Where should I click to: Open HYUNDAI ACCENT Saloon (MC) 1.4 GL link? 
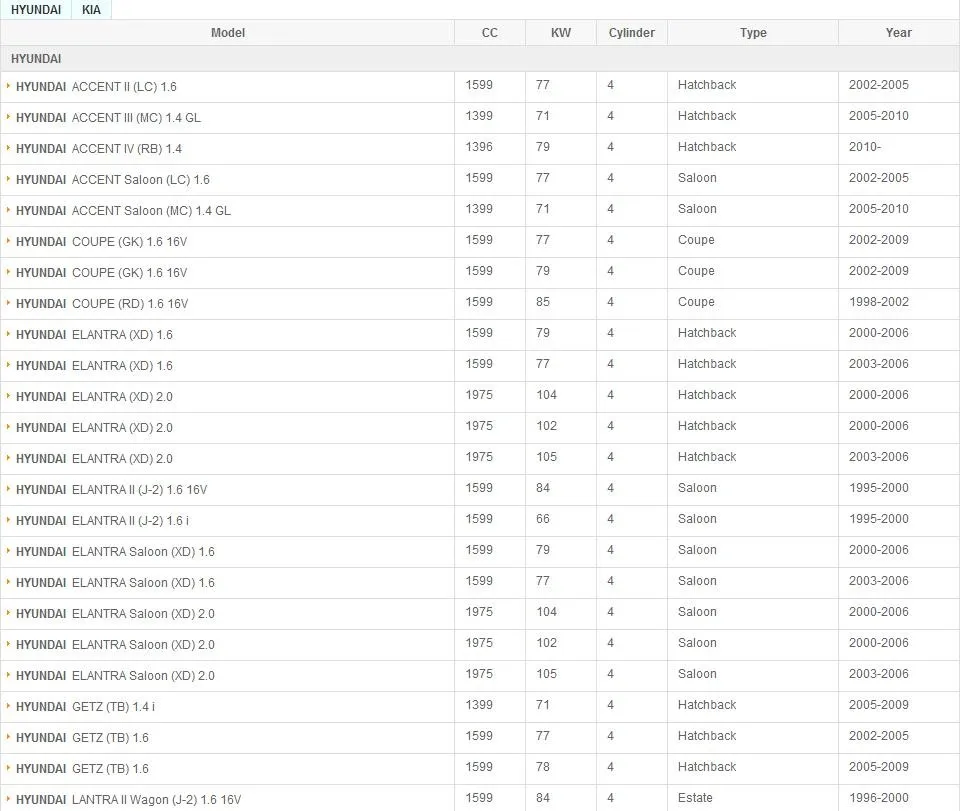tap(124, 211)
